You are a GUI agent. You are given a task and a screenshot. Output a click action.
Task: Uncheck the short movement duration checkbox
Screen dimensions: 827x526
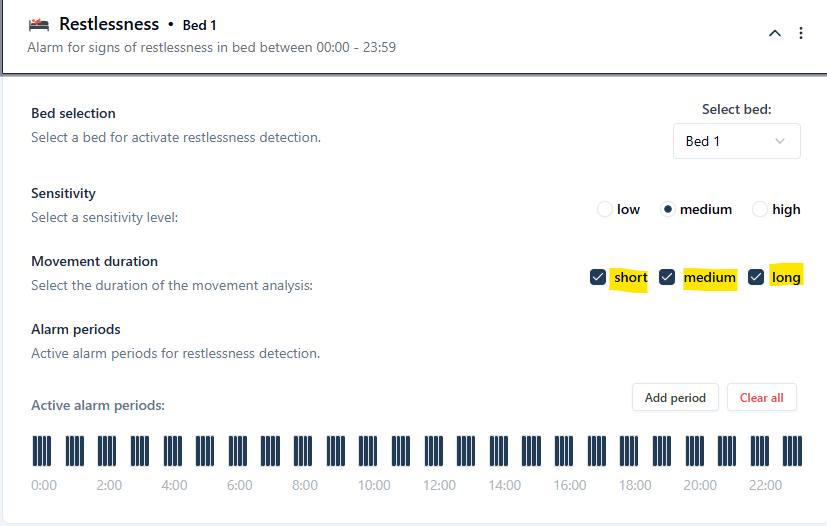(598, 277)
